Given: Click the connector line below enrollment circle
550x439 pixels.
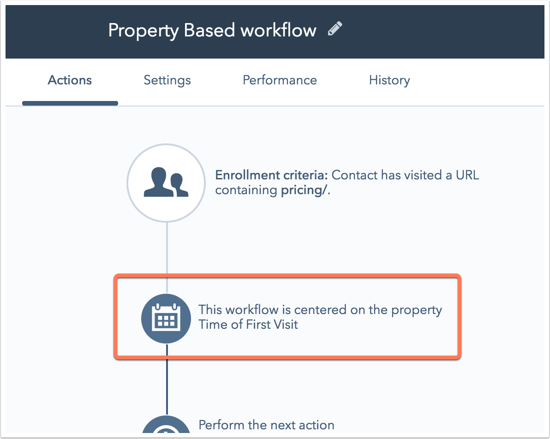Looking at the screenshot, I should (167, 249).
